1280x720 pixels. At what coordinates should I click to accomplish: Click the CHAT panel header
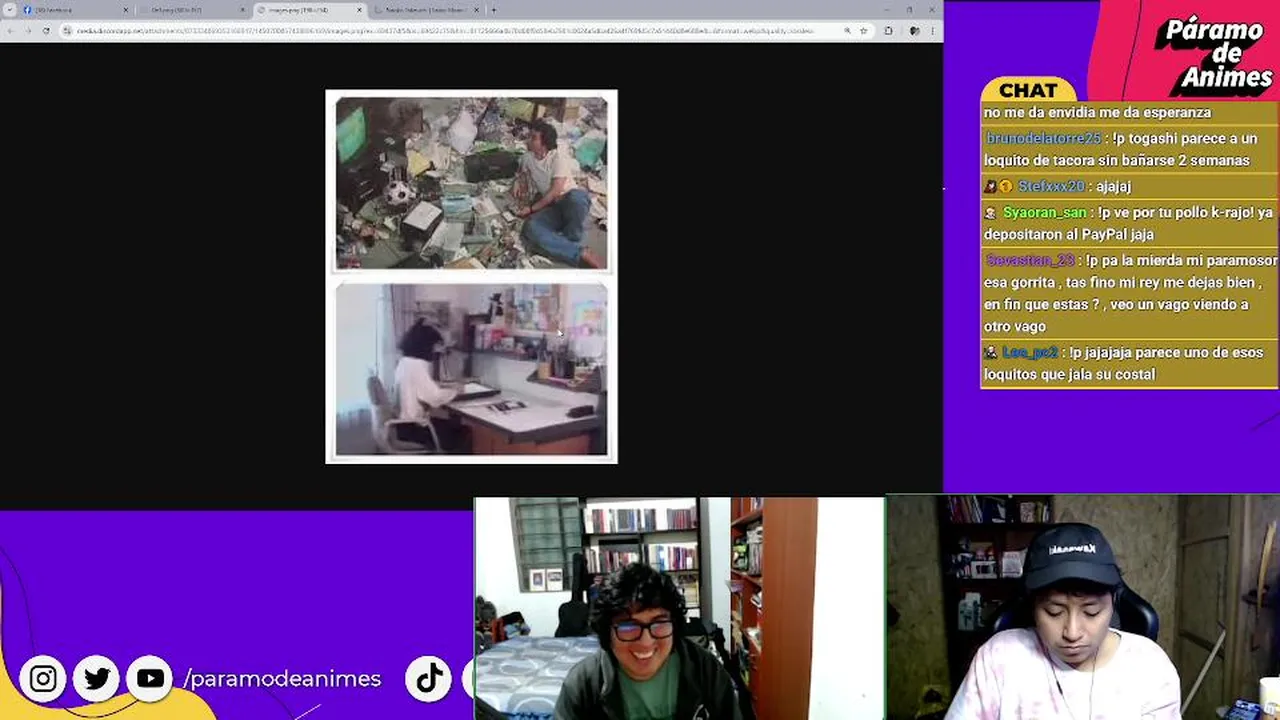tap(1028, 90)
